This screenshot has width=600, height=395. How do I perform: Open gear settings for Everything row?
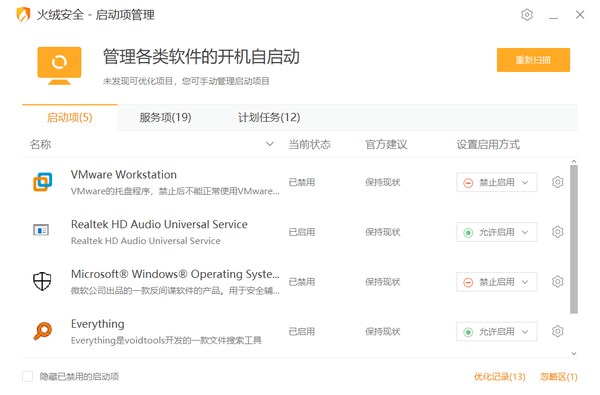[558, 331]
